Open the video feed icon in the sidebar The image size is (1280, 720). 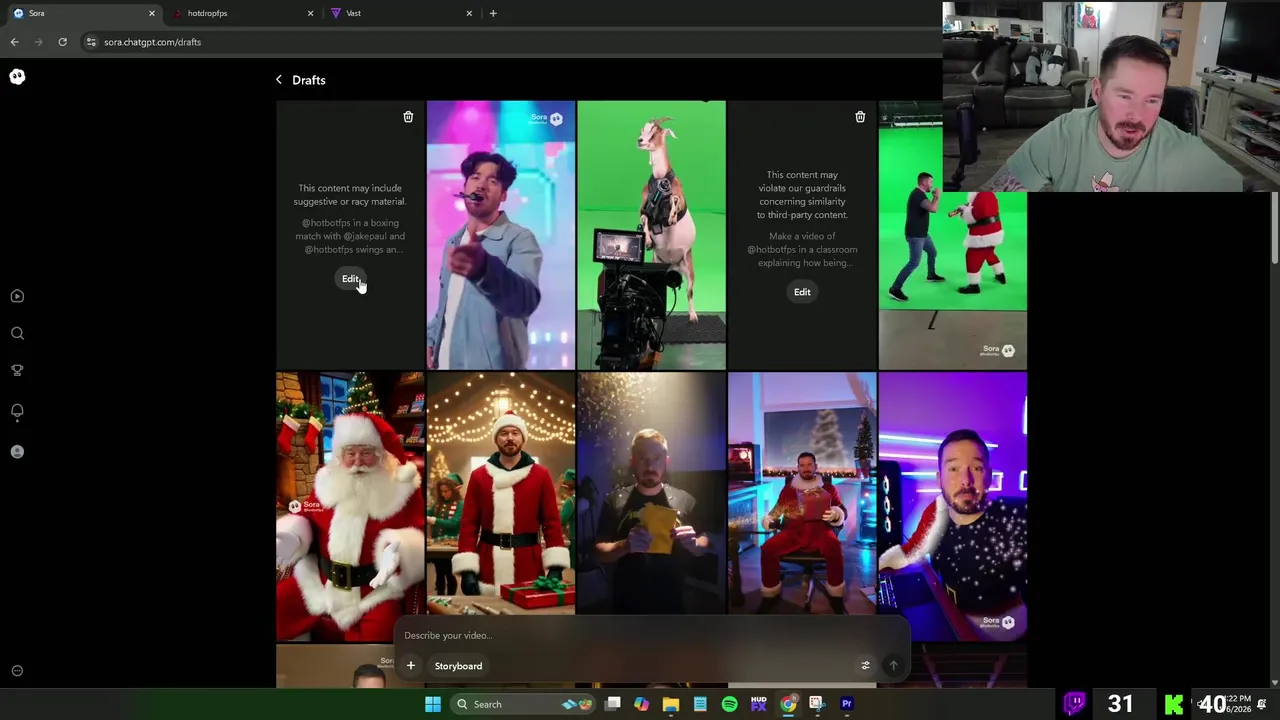point(17,296)
